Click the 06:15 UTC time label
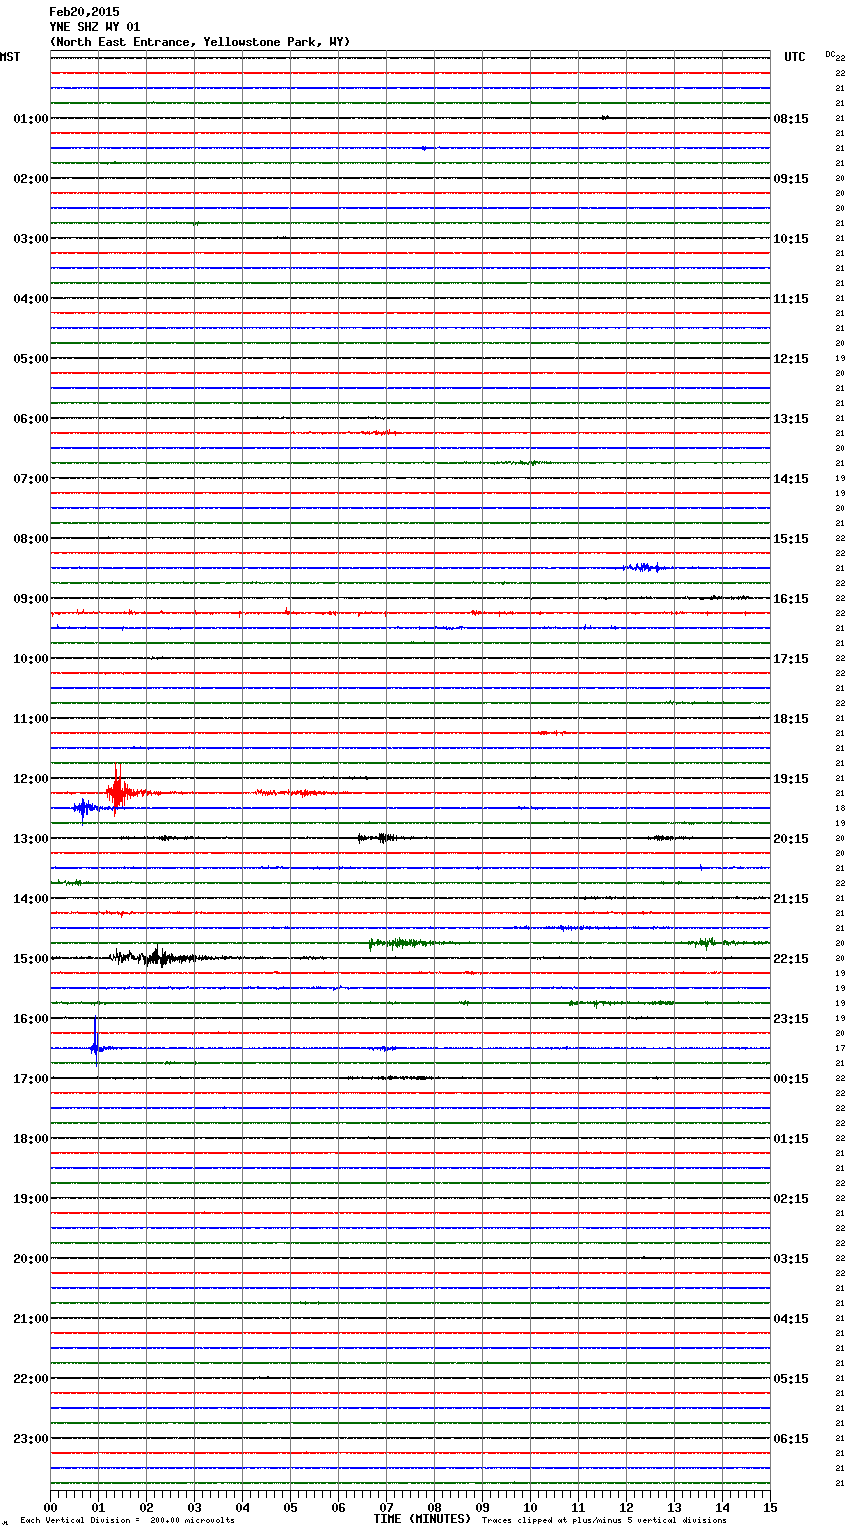 point(791,1439)
